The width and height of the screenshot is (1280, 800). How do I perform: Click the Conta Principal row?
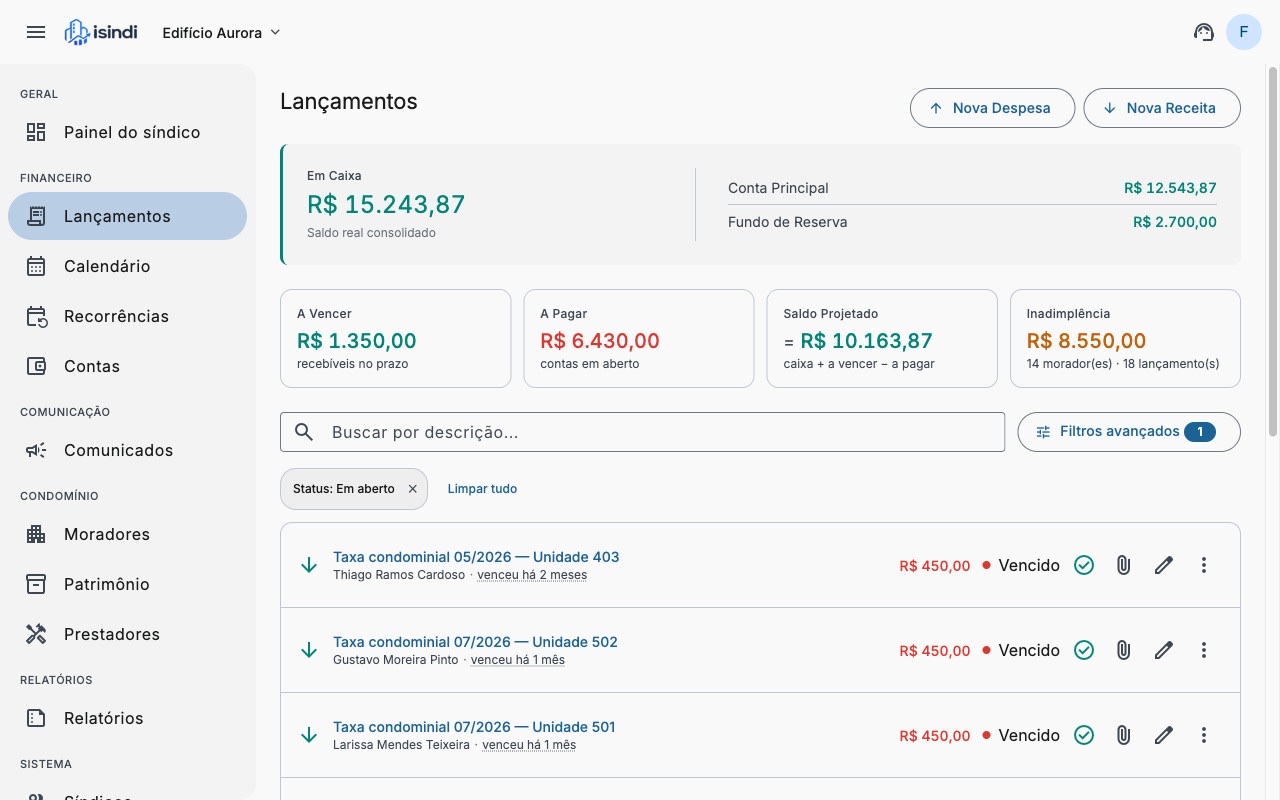[x=972, y=188]
